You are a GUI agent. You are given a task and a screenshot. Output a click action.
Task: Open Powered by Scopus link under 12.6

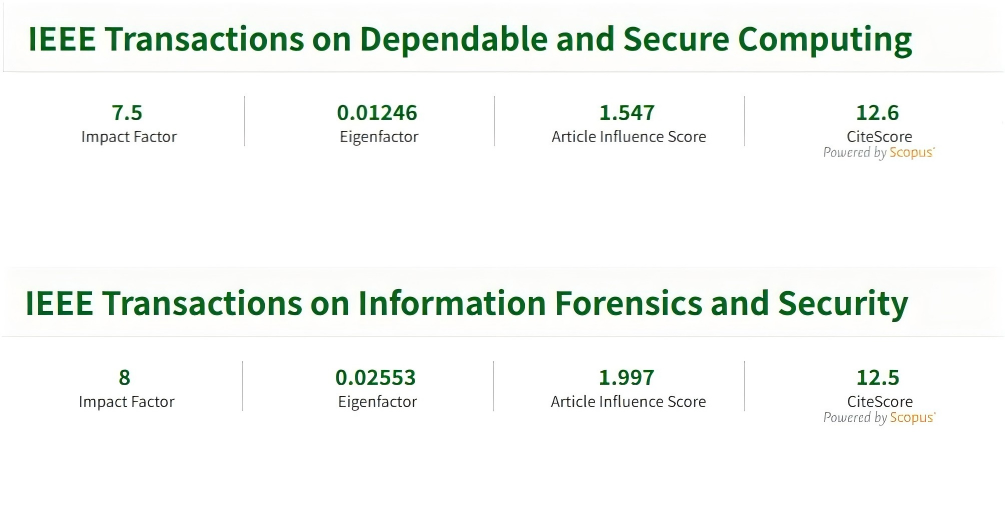click(x=879, y=153)
